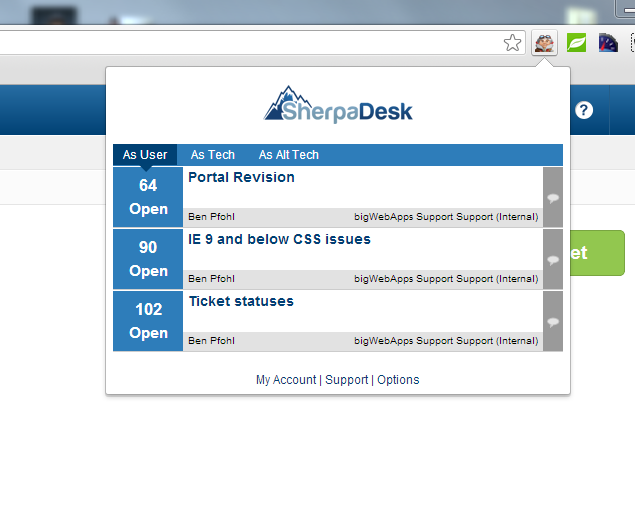Open comments for Ticket statuses ticket
This screenshot has height=505, width=635.
553,322
